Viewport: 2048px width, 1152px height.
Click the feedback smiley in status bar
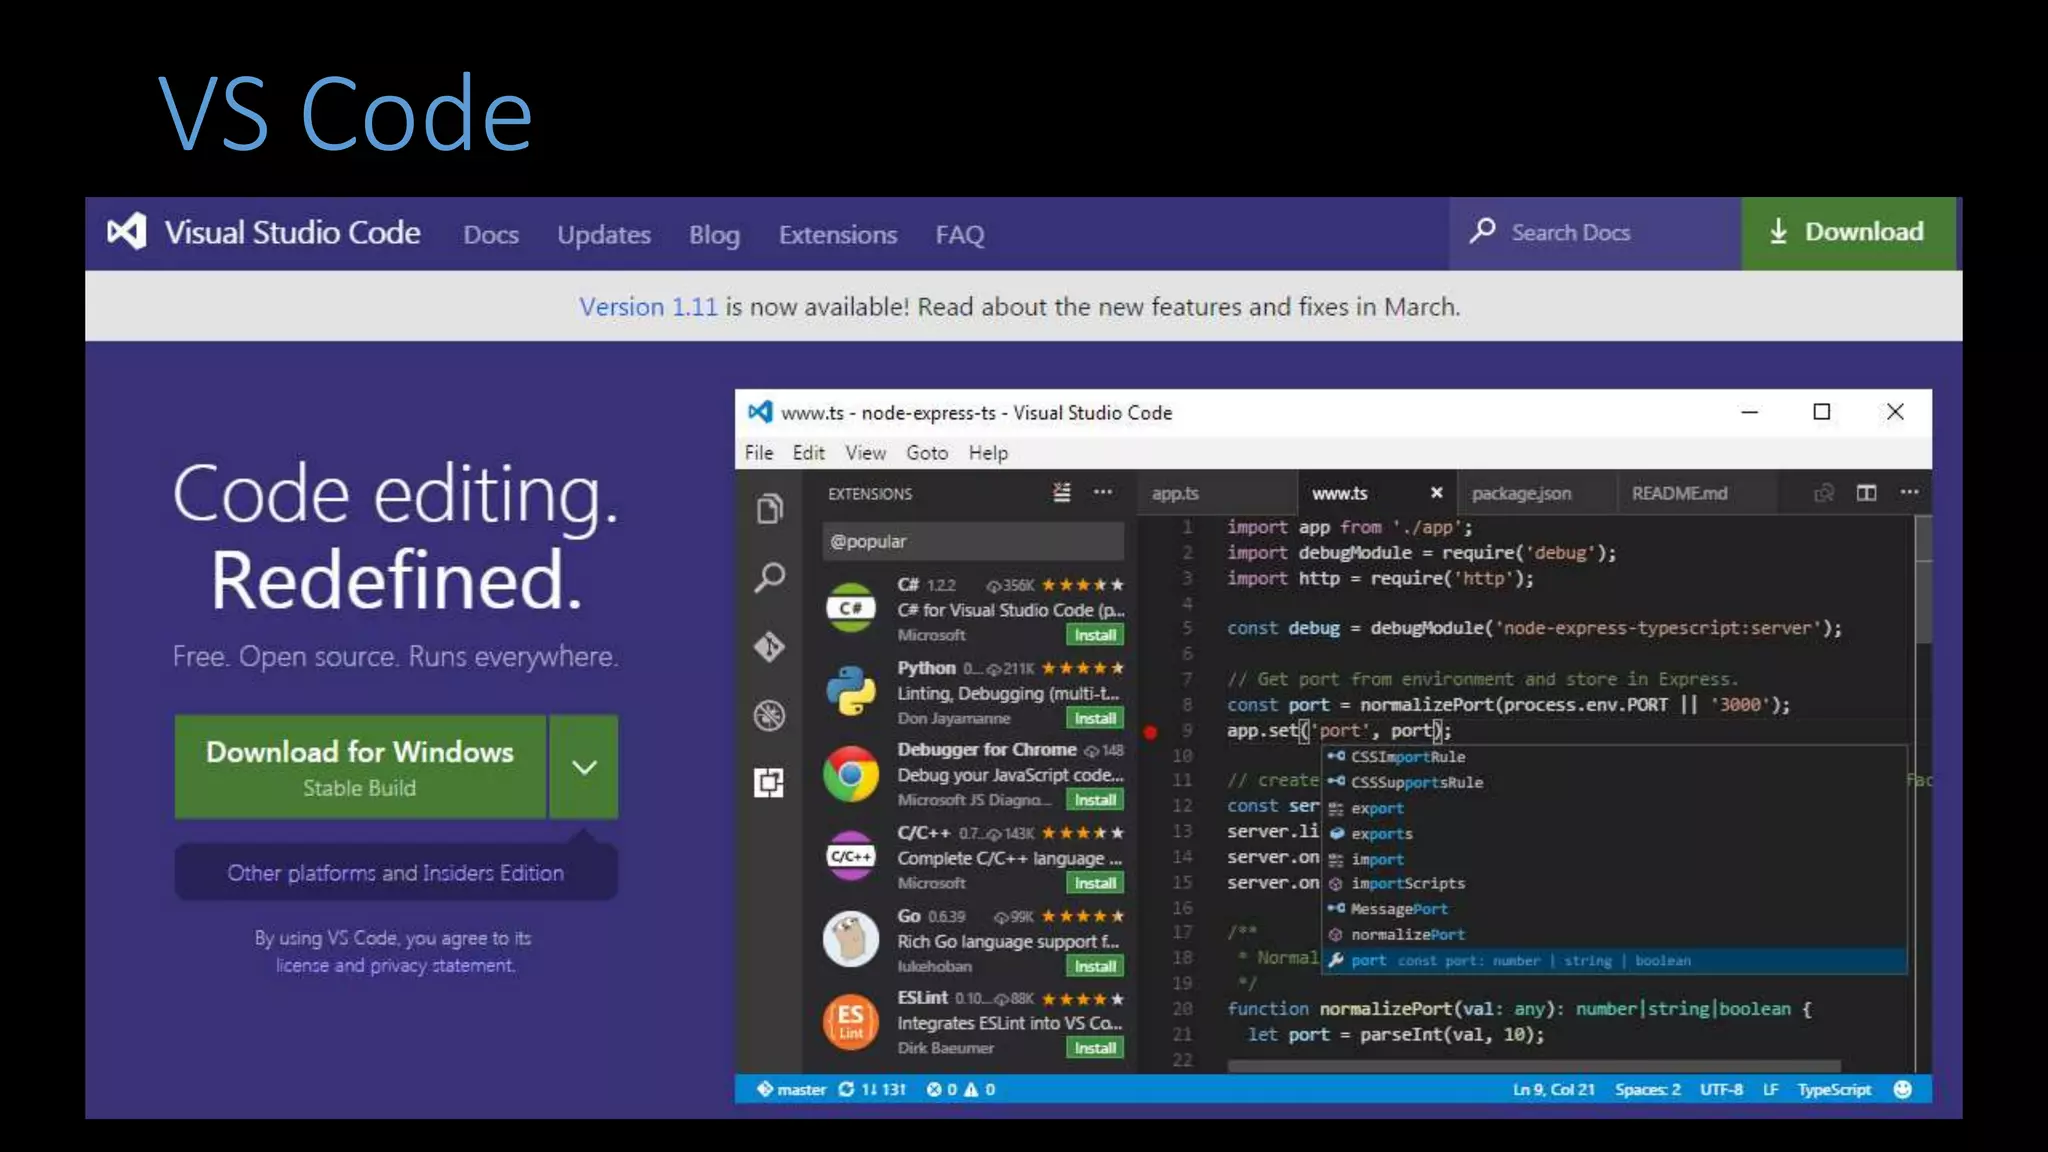pos(1903,1089)
